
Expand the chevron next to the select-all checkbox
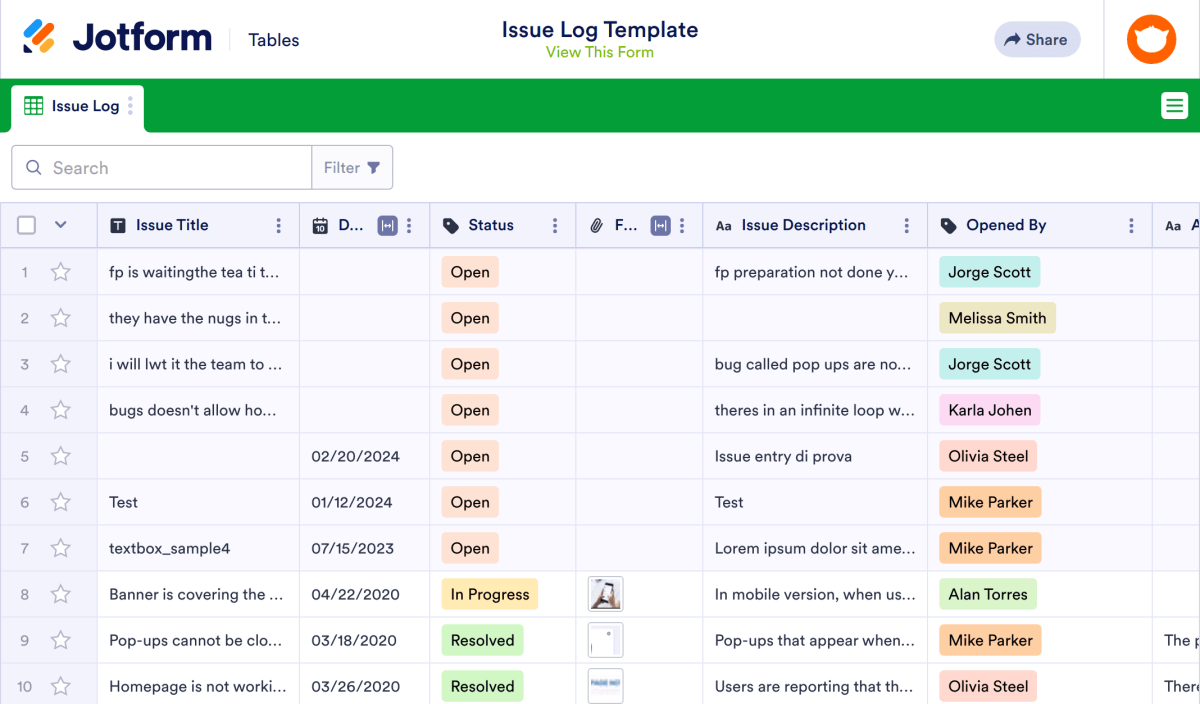coord(62,225)
